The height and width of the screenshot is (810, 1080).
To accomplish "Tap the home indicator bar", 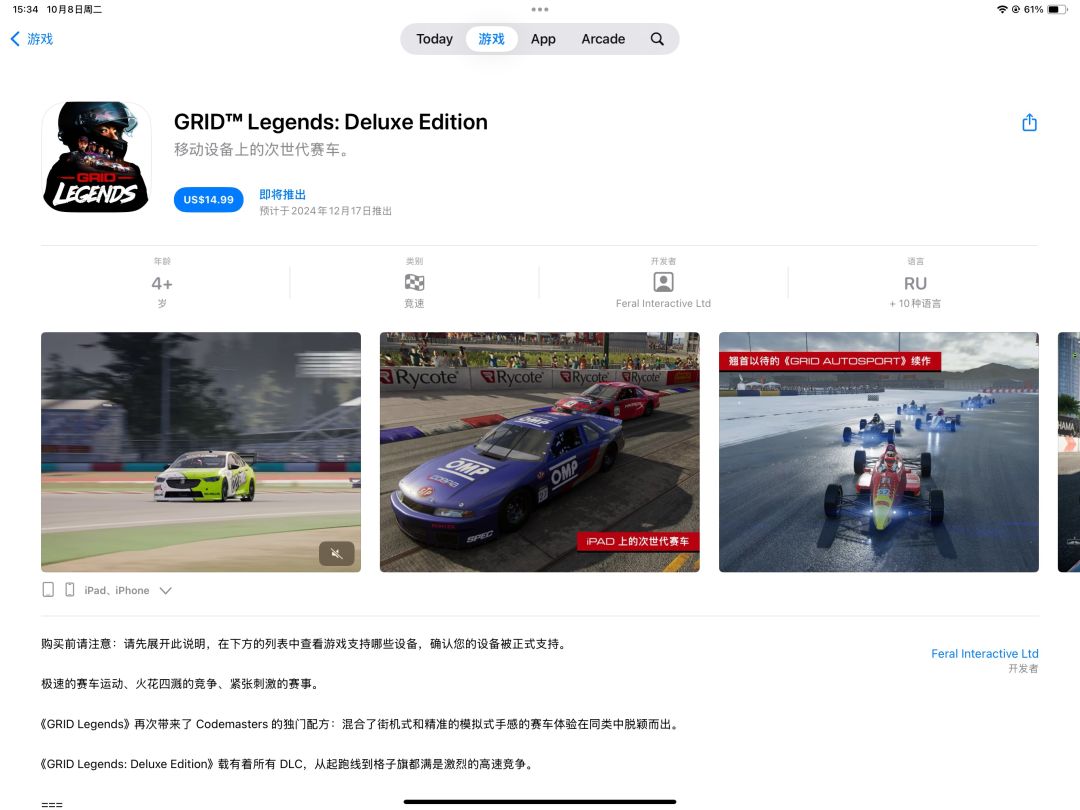I will [x=540, y=802].
